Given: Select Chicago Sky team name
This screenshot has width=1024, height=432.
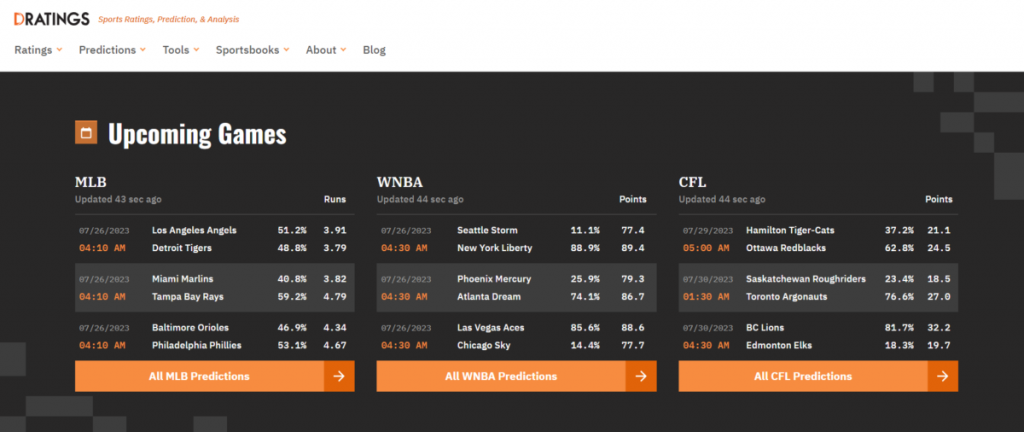Looking at the screenshot, I should click(483, 345).
